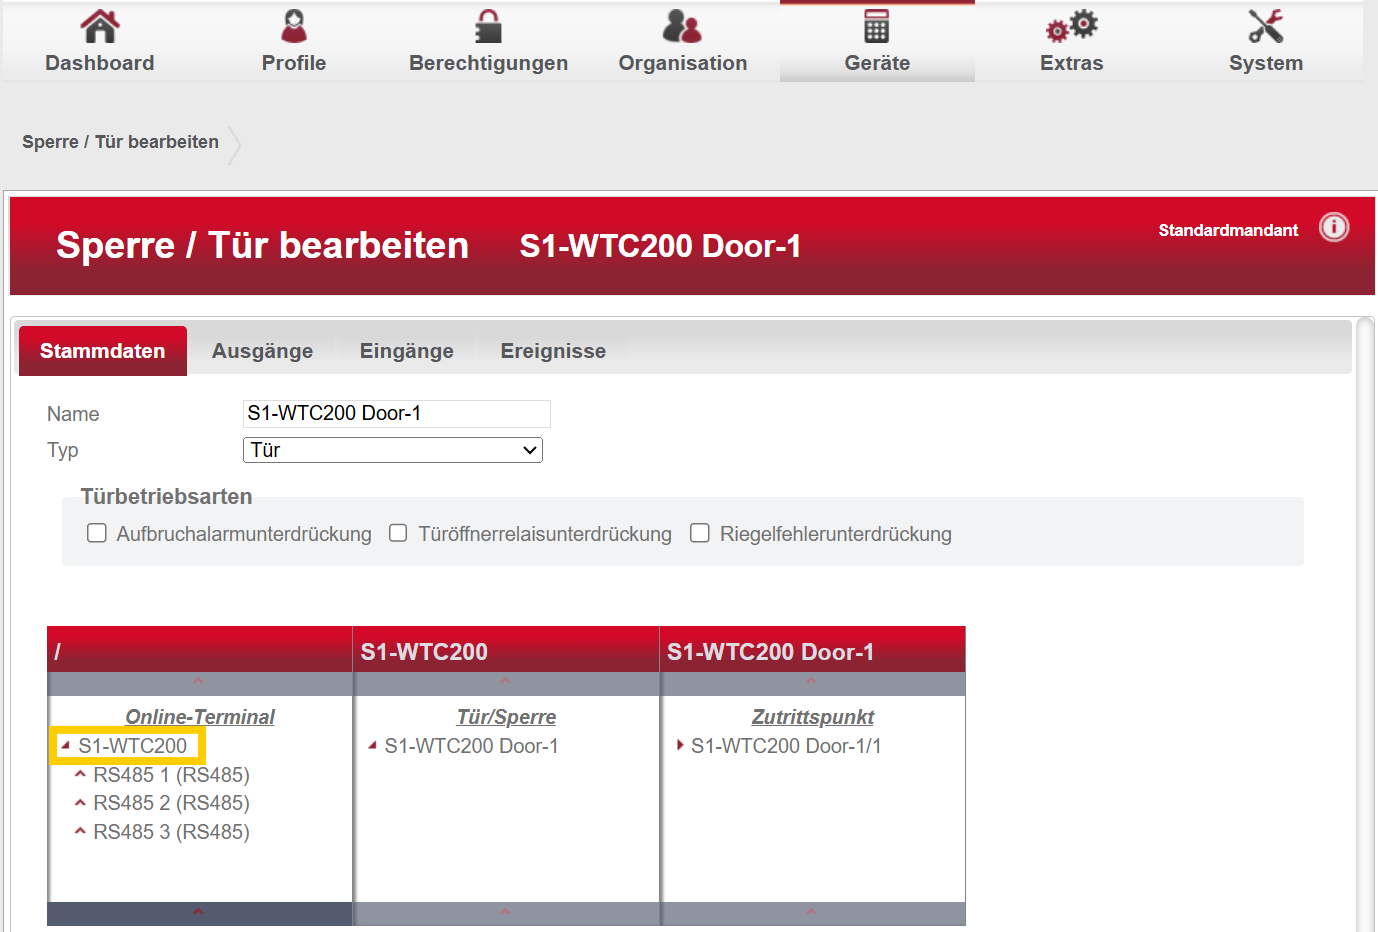This screenshot has width=1378, height=932.
Task: Click the info icon beside Standardmandant
Action: pos(1333,228)
